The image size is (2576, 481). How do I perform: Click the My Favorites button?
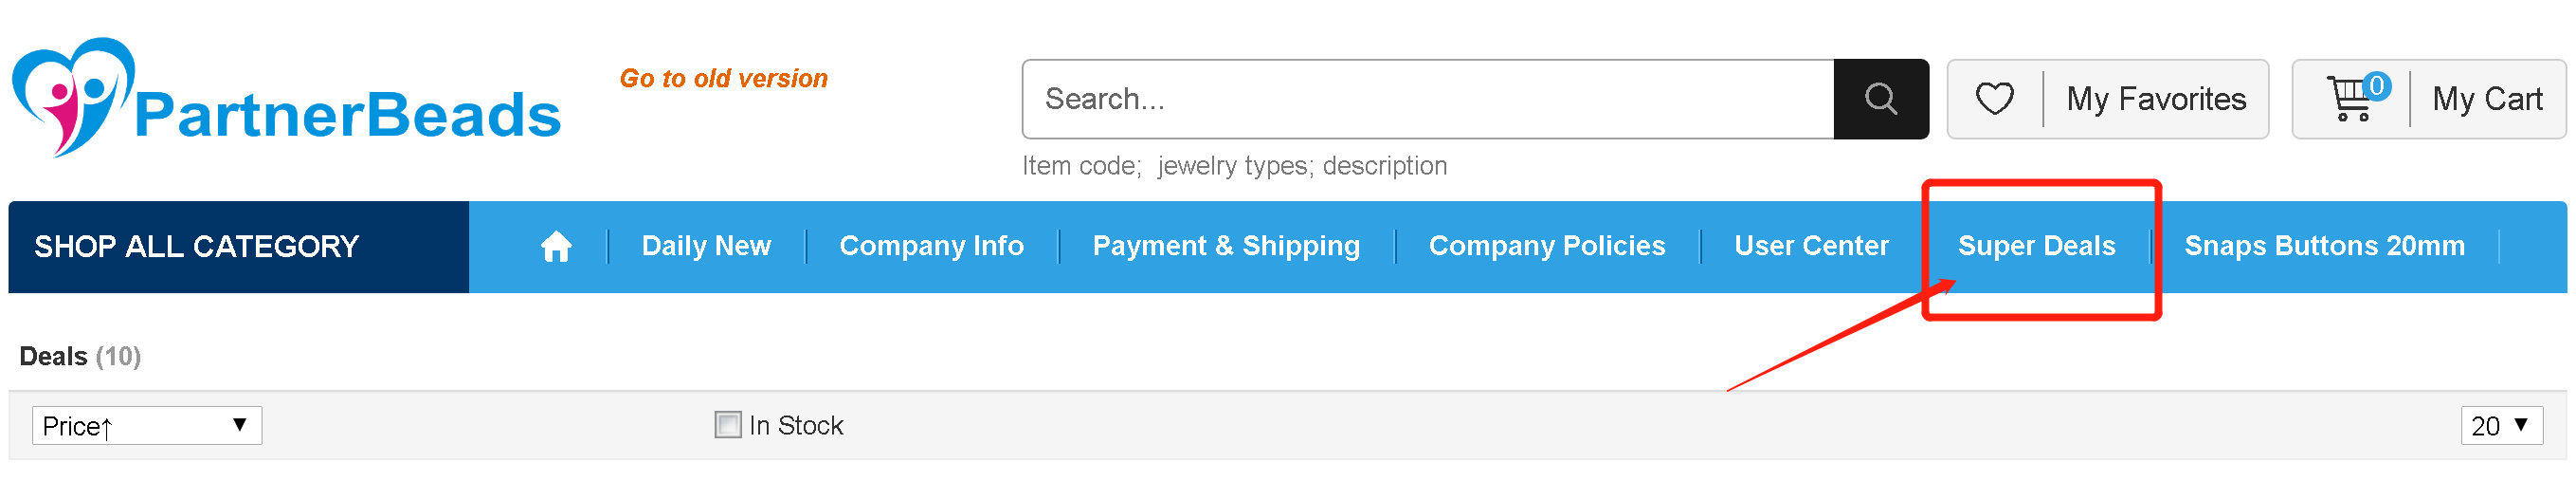click(x=2107, y=99)
